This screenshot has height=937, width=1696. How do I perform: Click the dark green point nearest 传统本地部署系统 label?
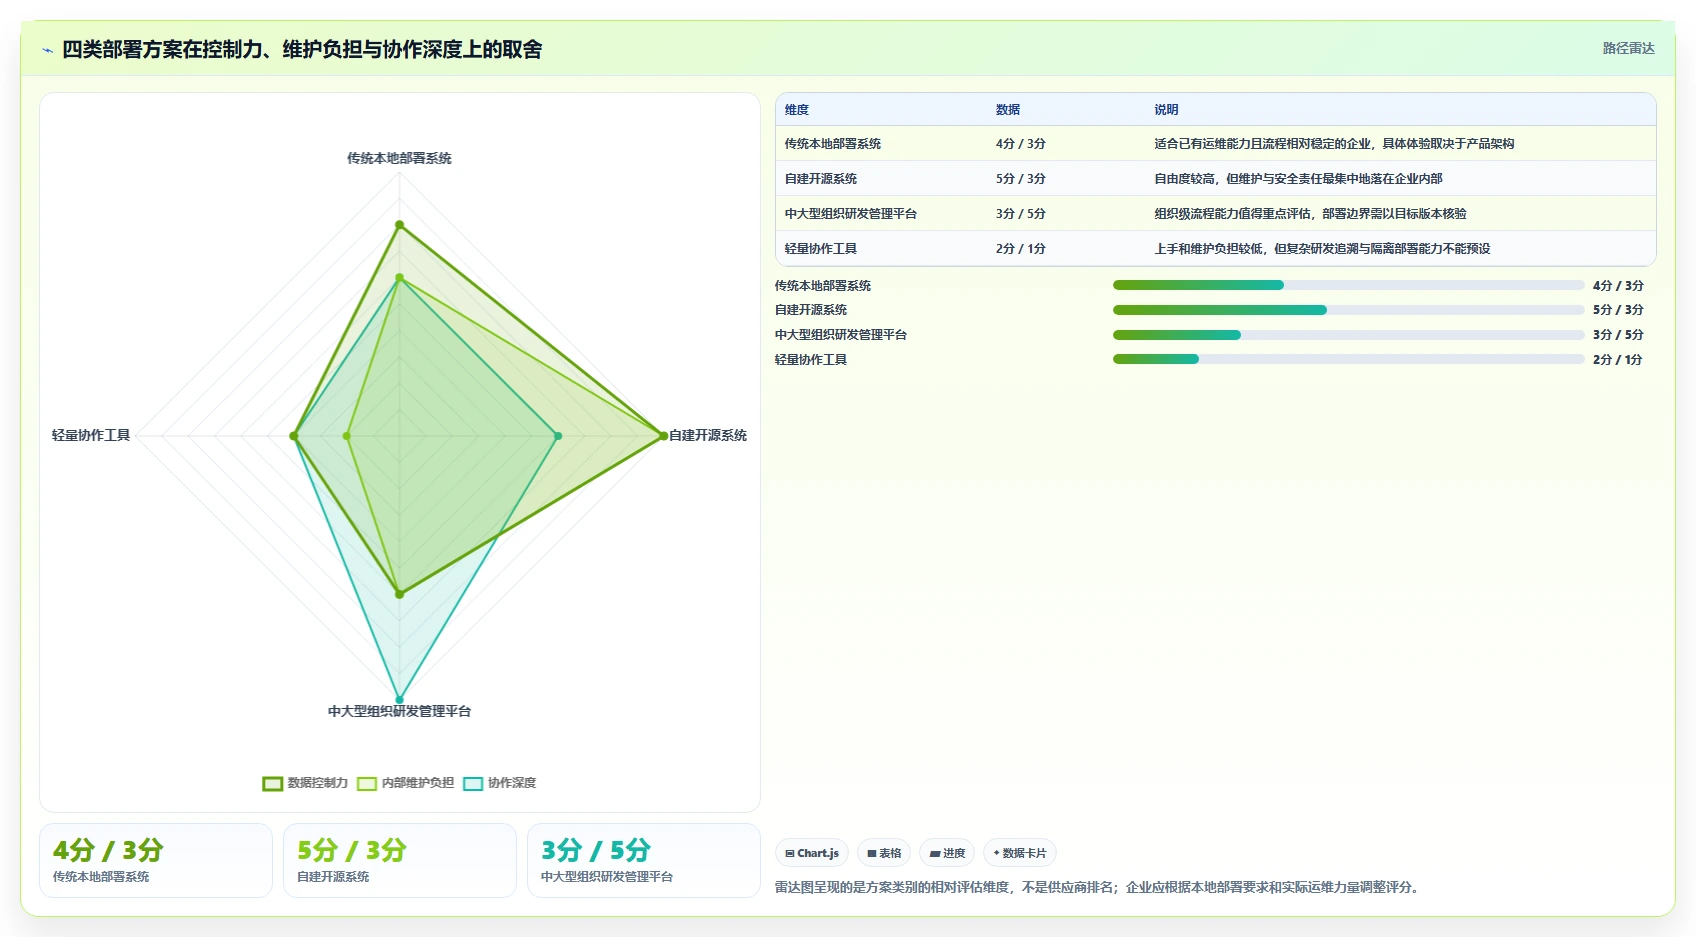click(399, 225)
